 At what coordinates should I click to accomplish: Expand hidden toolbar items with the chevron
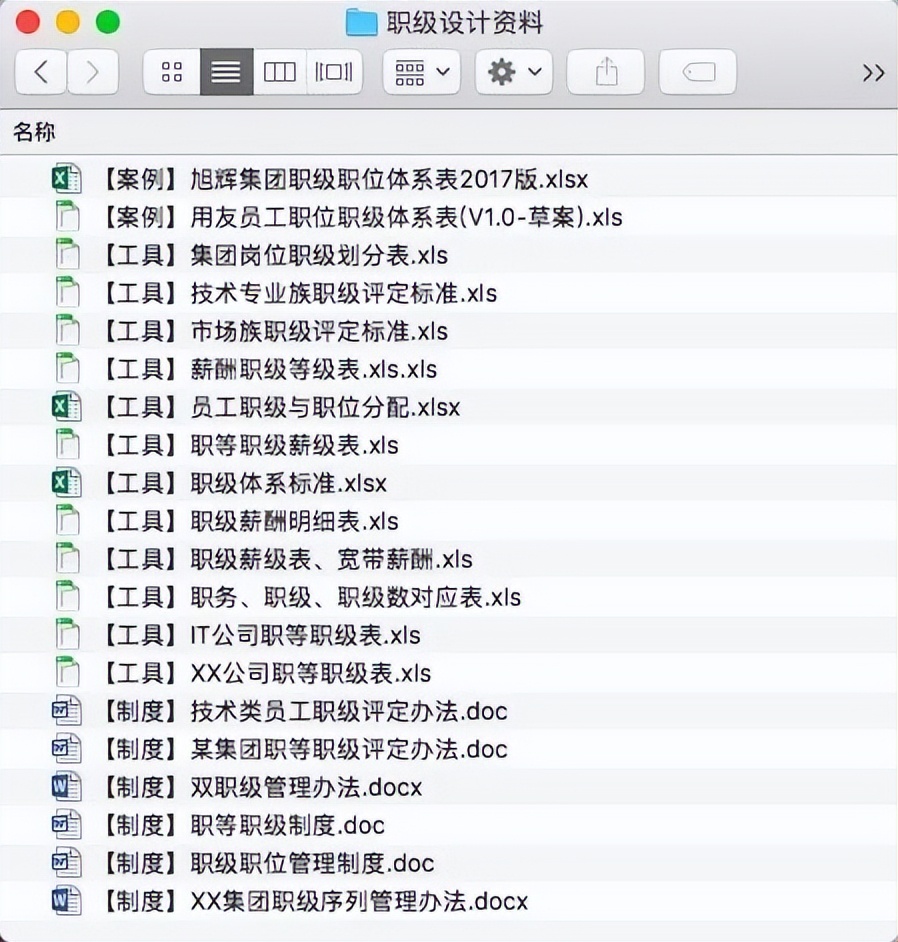pos(873,71)
